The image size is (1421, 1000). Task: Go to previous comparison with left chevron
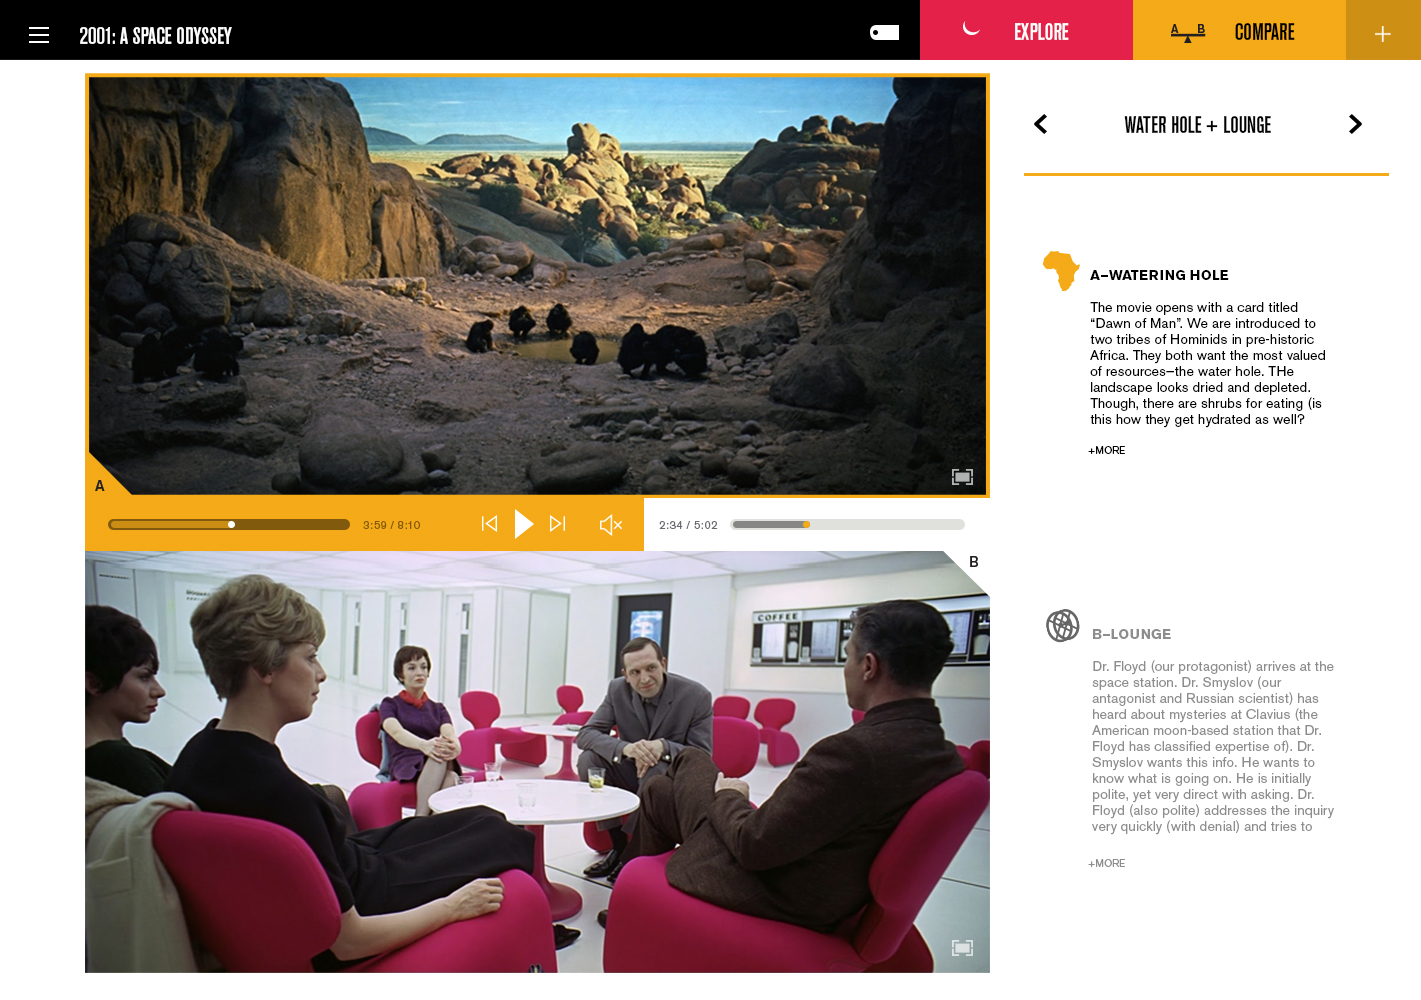pos(1041,124)
